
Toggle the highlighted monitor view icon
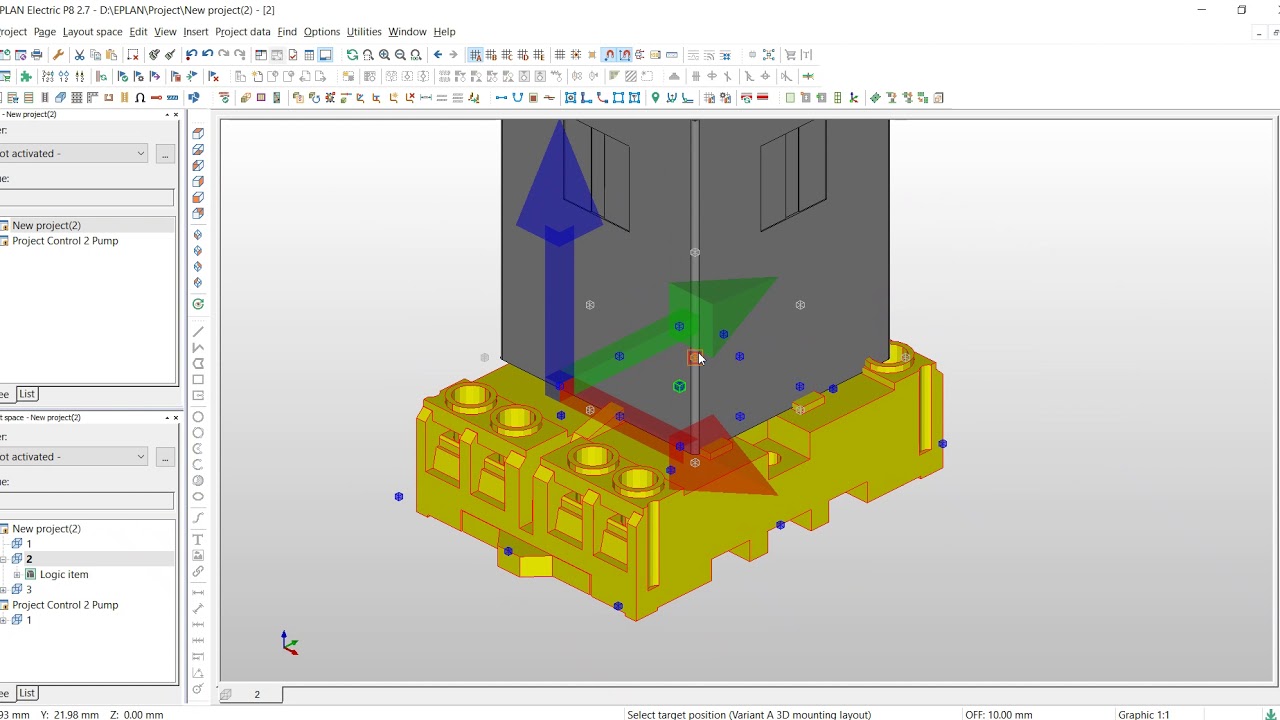(x=325, y=55)
